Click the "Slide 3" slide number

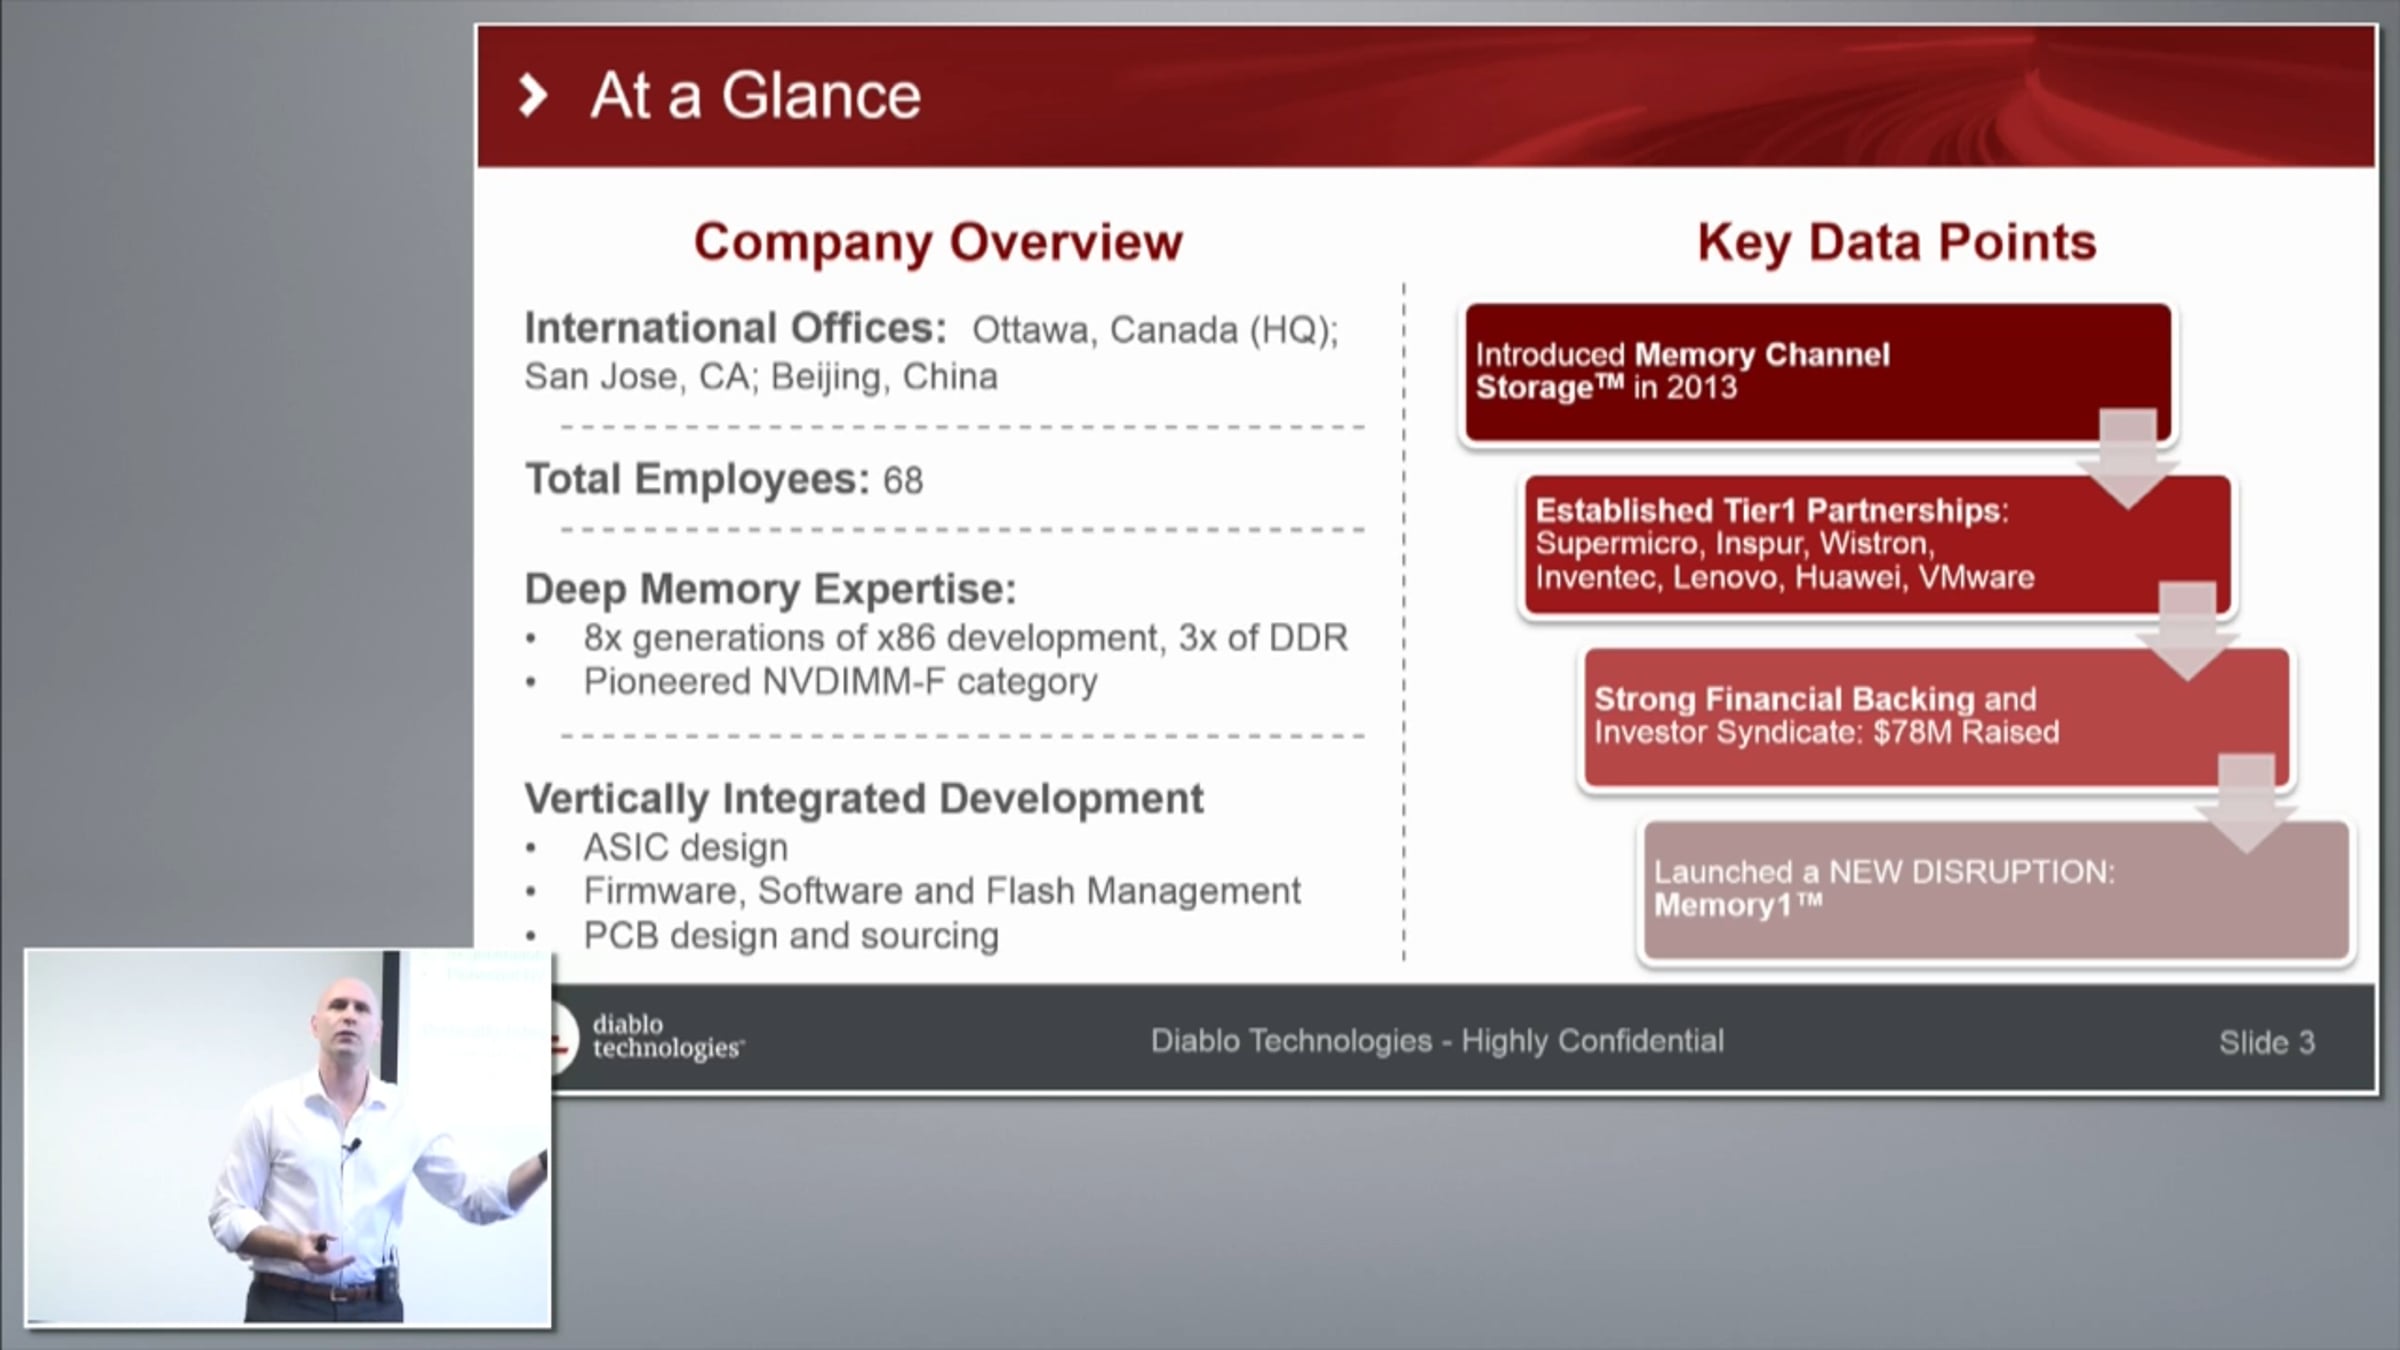(x=2267, y=1043)
